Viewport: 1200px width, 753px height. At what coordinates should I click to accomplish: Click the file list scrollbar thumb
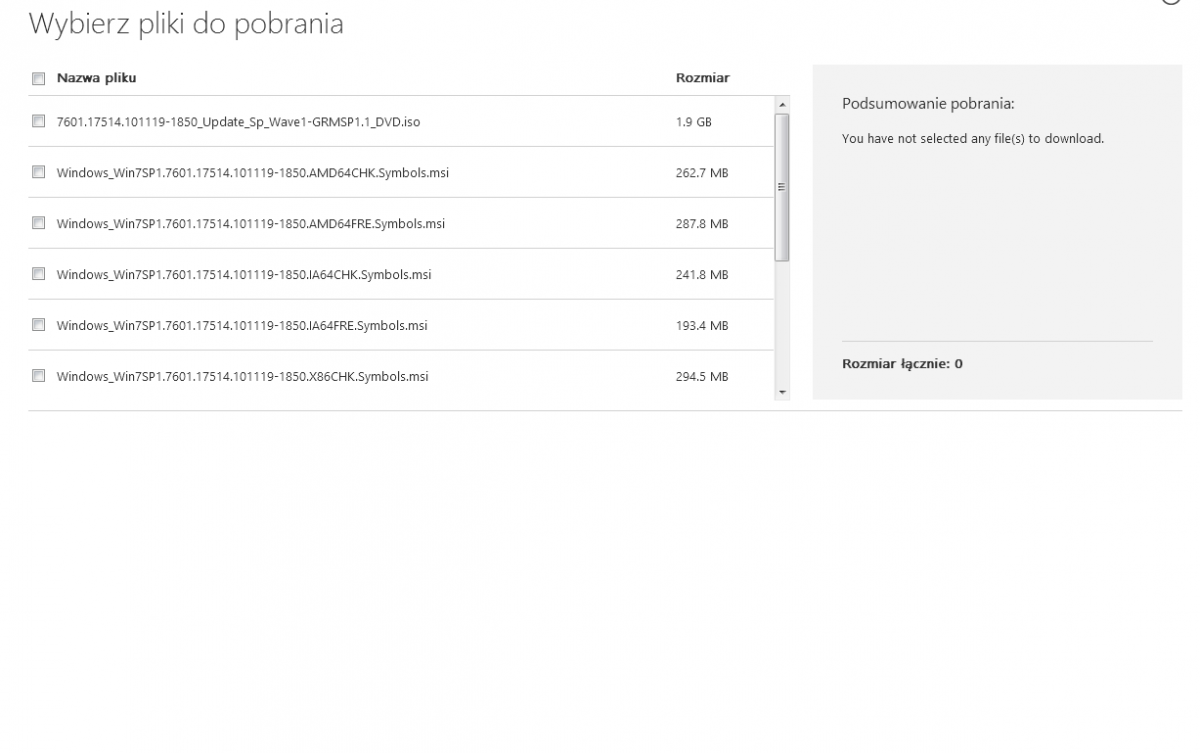[x=782, y=187]
